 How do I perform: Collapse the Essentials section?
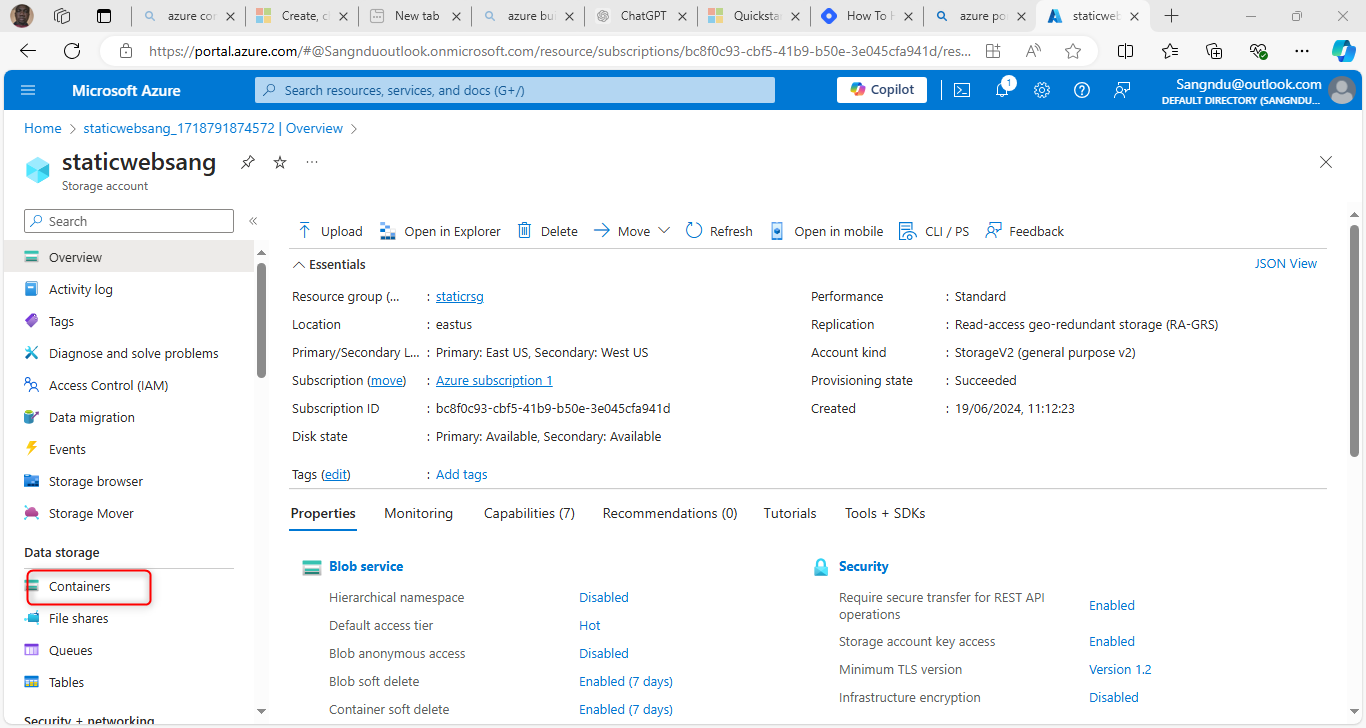(x=329, y=265)
